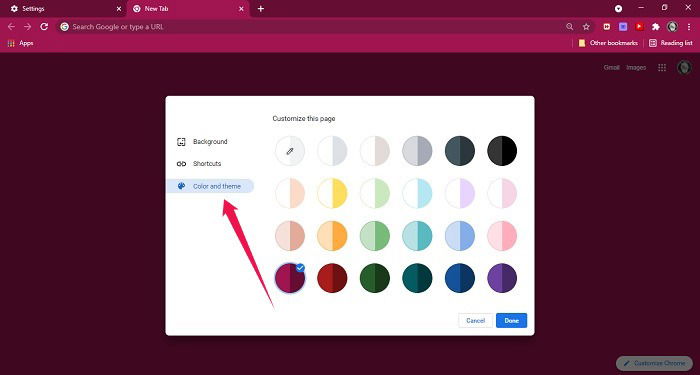Choose the teal aqua theme swatch
The width and height of the screenshot is (700, 375).
pos(417,236)
